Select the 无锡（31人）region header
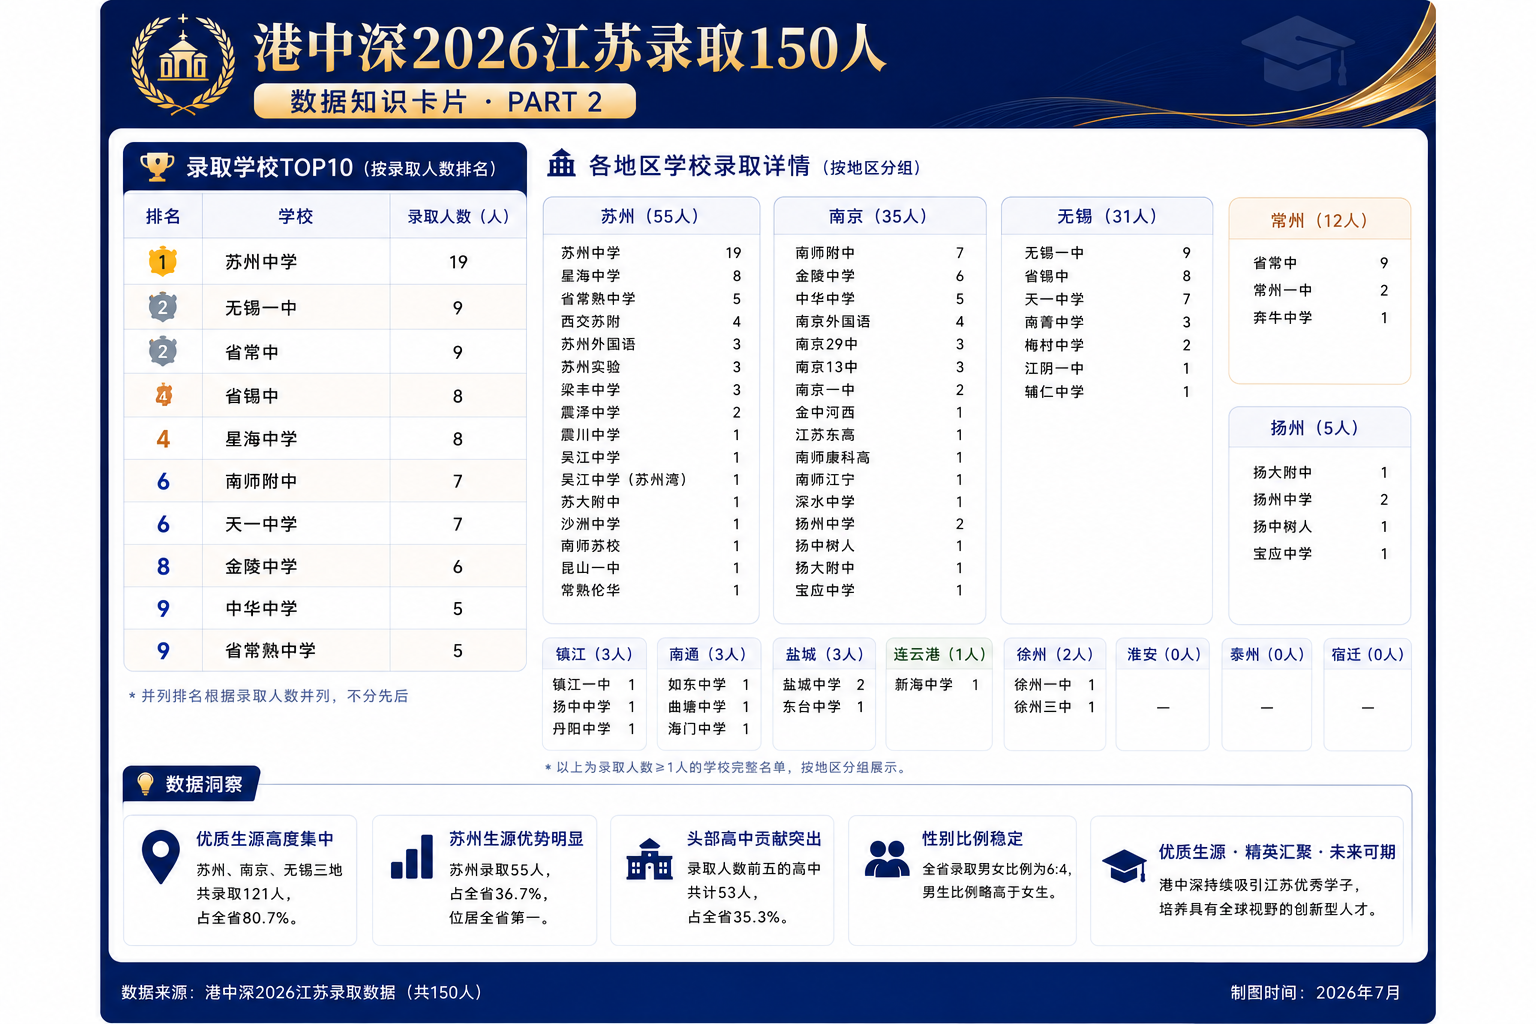1536x1024 pixels. coord(1107,216)
